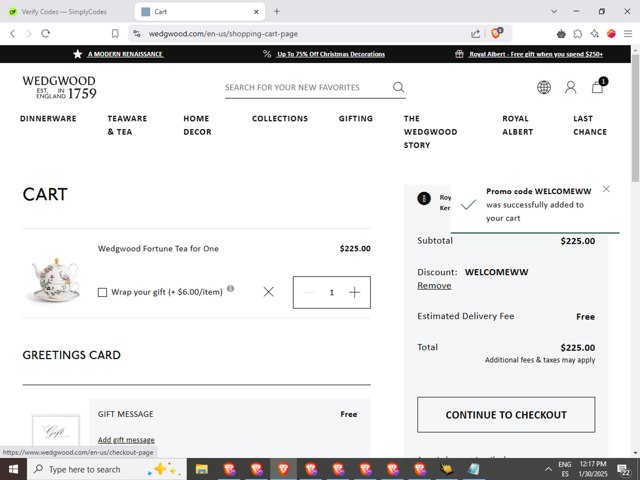
Task: Open the Windows Start menu
Action: pos(13,469)
